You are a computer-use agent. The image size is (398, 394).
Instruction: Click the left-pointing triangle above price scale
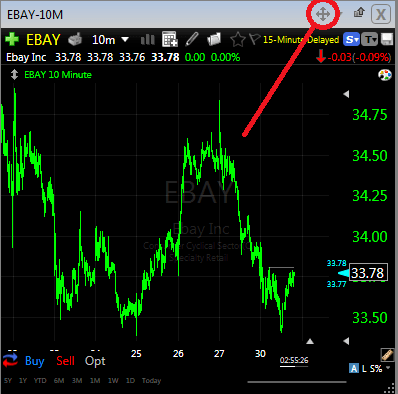coord(346,94)
